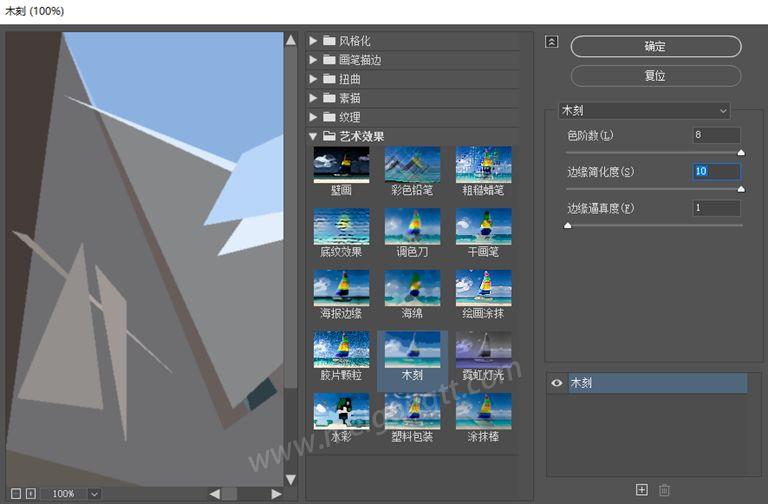Click the zoom in plus button

pyautogui.click(x=30, y=493)
